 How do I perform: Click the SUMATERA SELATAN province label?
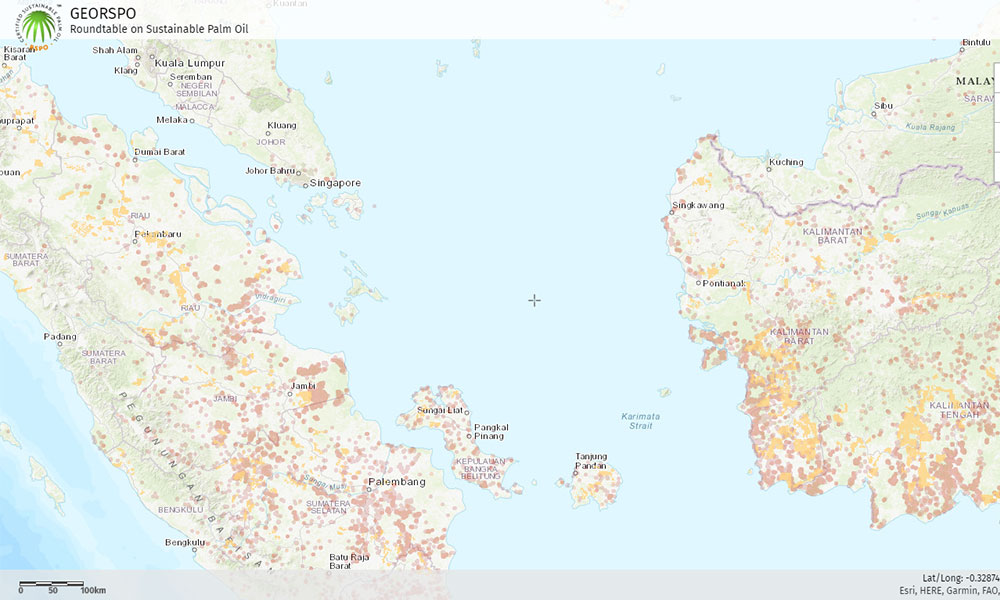pyautogui.click(x=328, y=507)
